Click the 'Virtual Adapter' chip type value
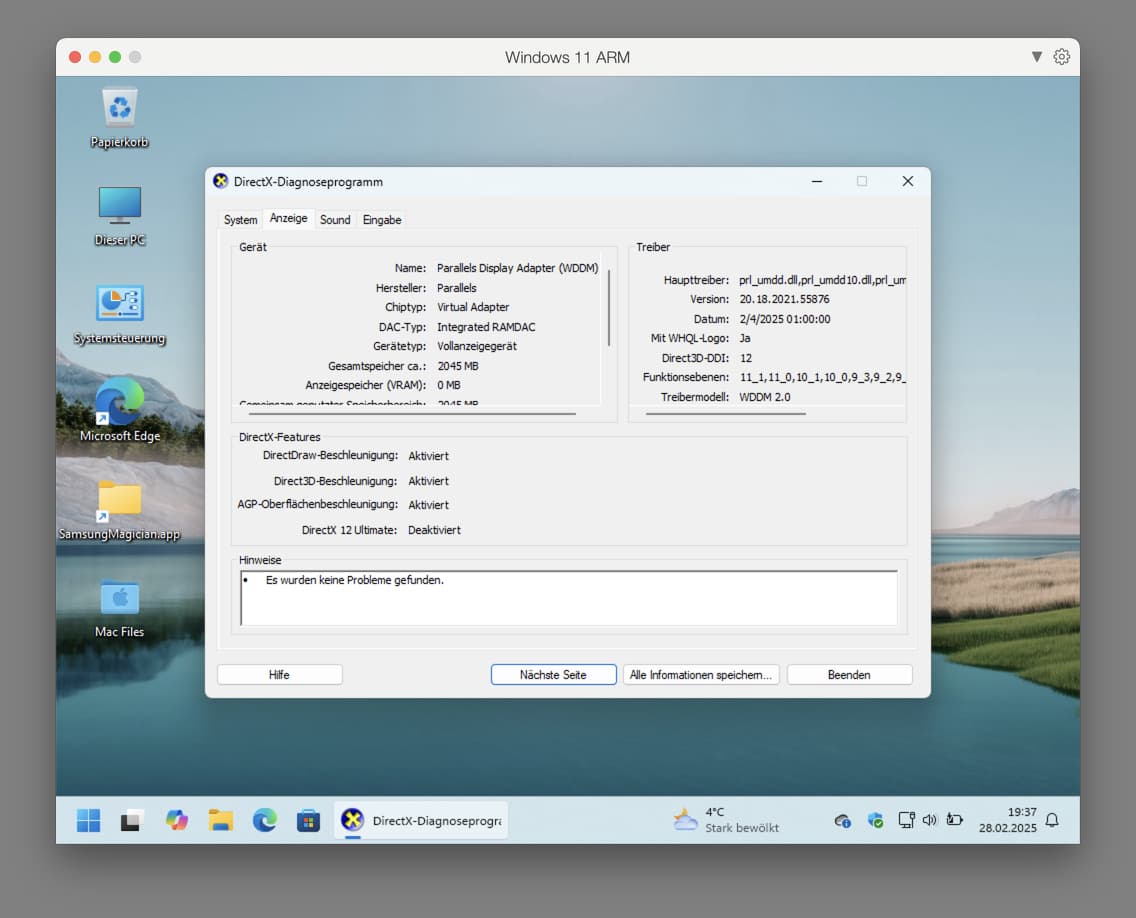Image resolution: width=1136 pixels, height=918 pixels. pyautogui.click(x=473, y=307)
